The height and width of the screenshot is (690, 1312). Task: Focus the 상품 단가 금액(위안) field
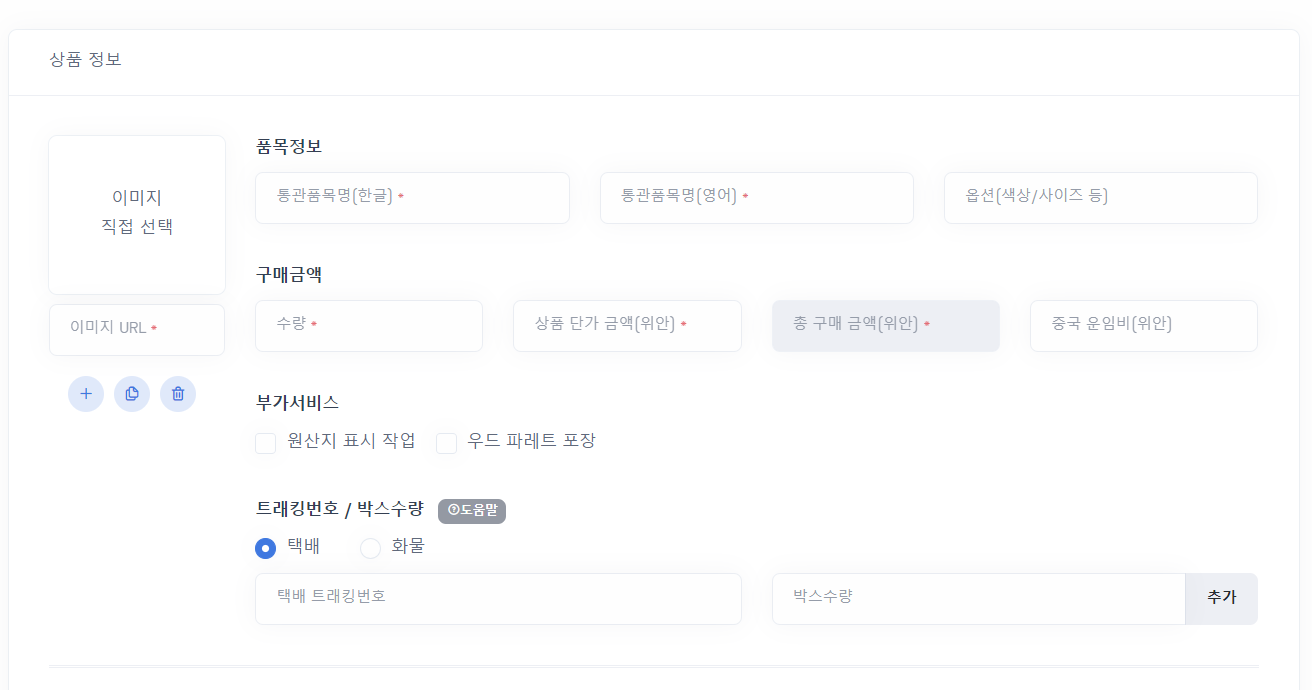627,325
